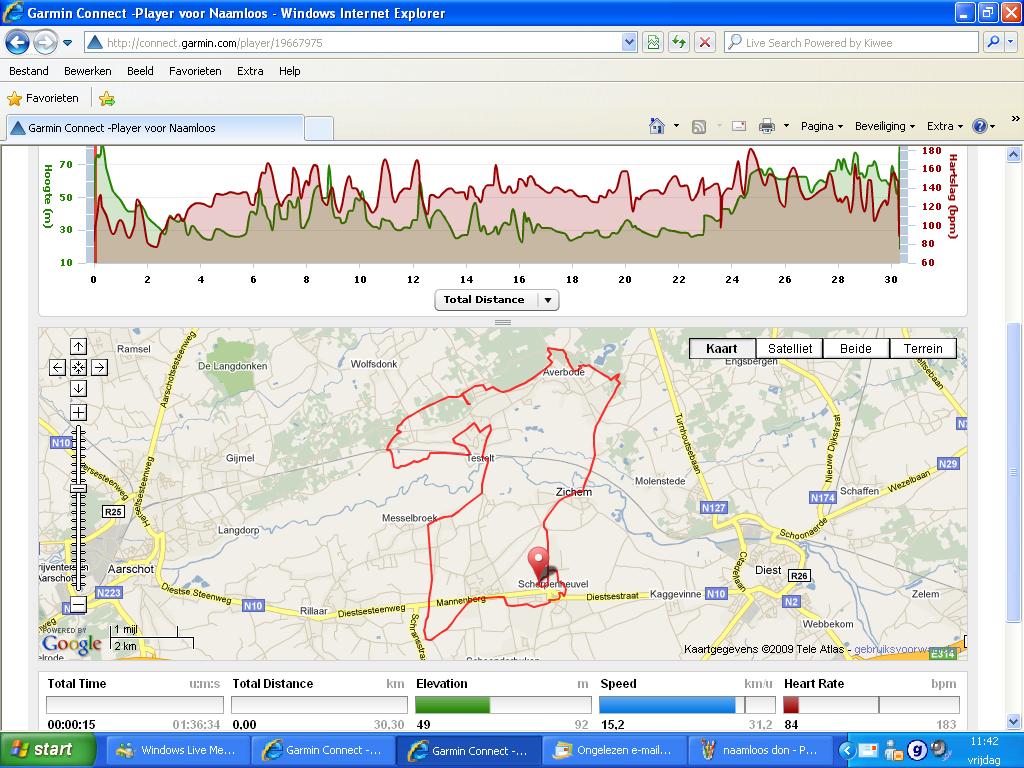Select the Garmin Connect browser tab
The image size is (1024, 768).
click(x=155, y=128)
